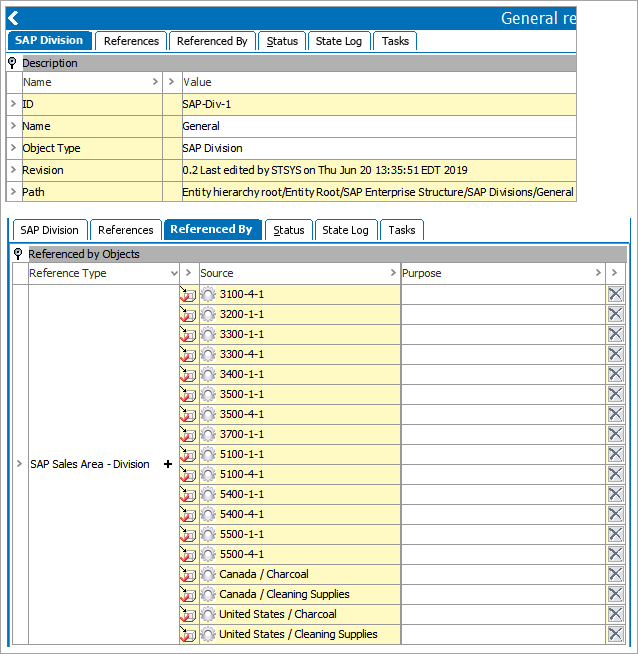
Task: Remove the 3200-1-1 reference with X icon
Action: click(x=615, y=314)
